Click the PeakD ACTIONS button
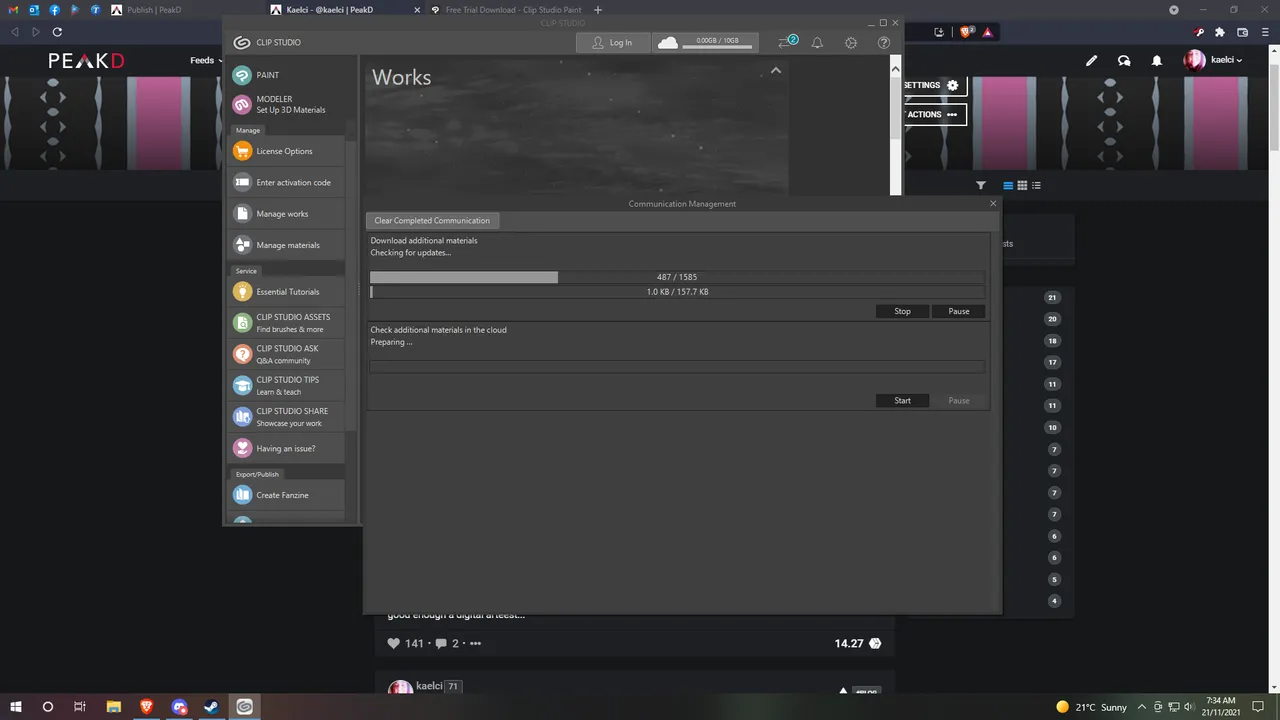 [934, 114]
